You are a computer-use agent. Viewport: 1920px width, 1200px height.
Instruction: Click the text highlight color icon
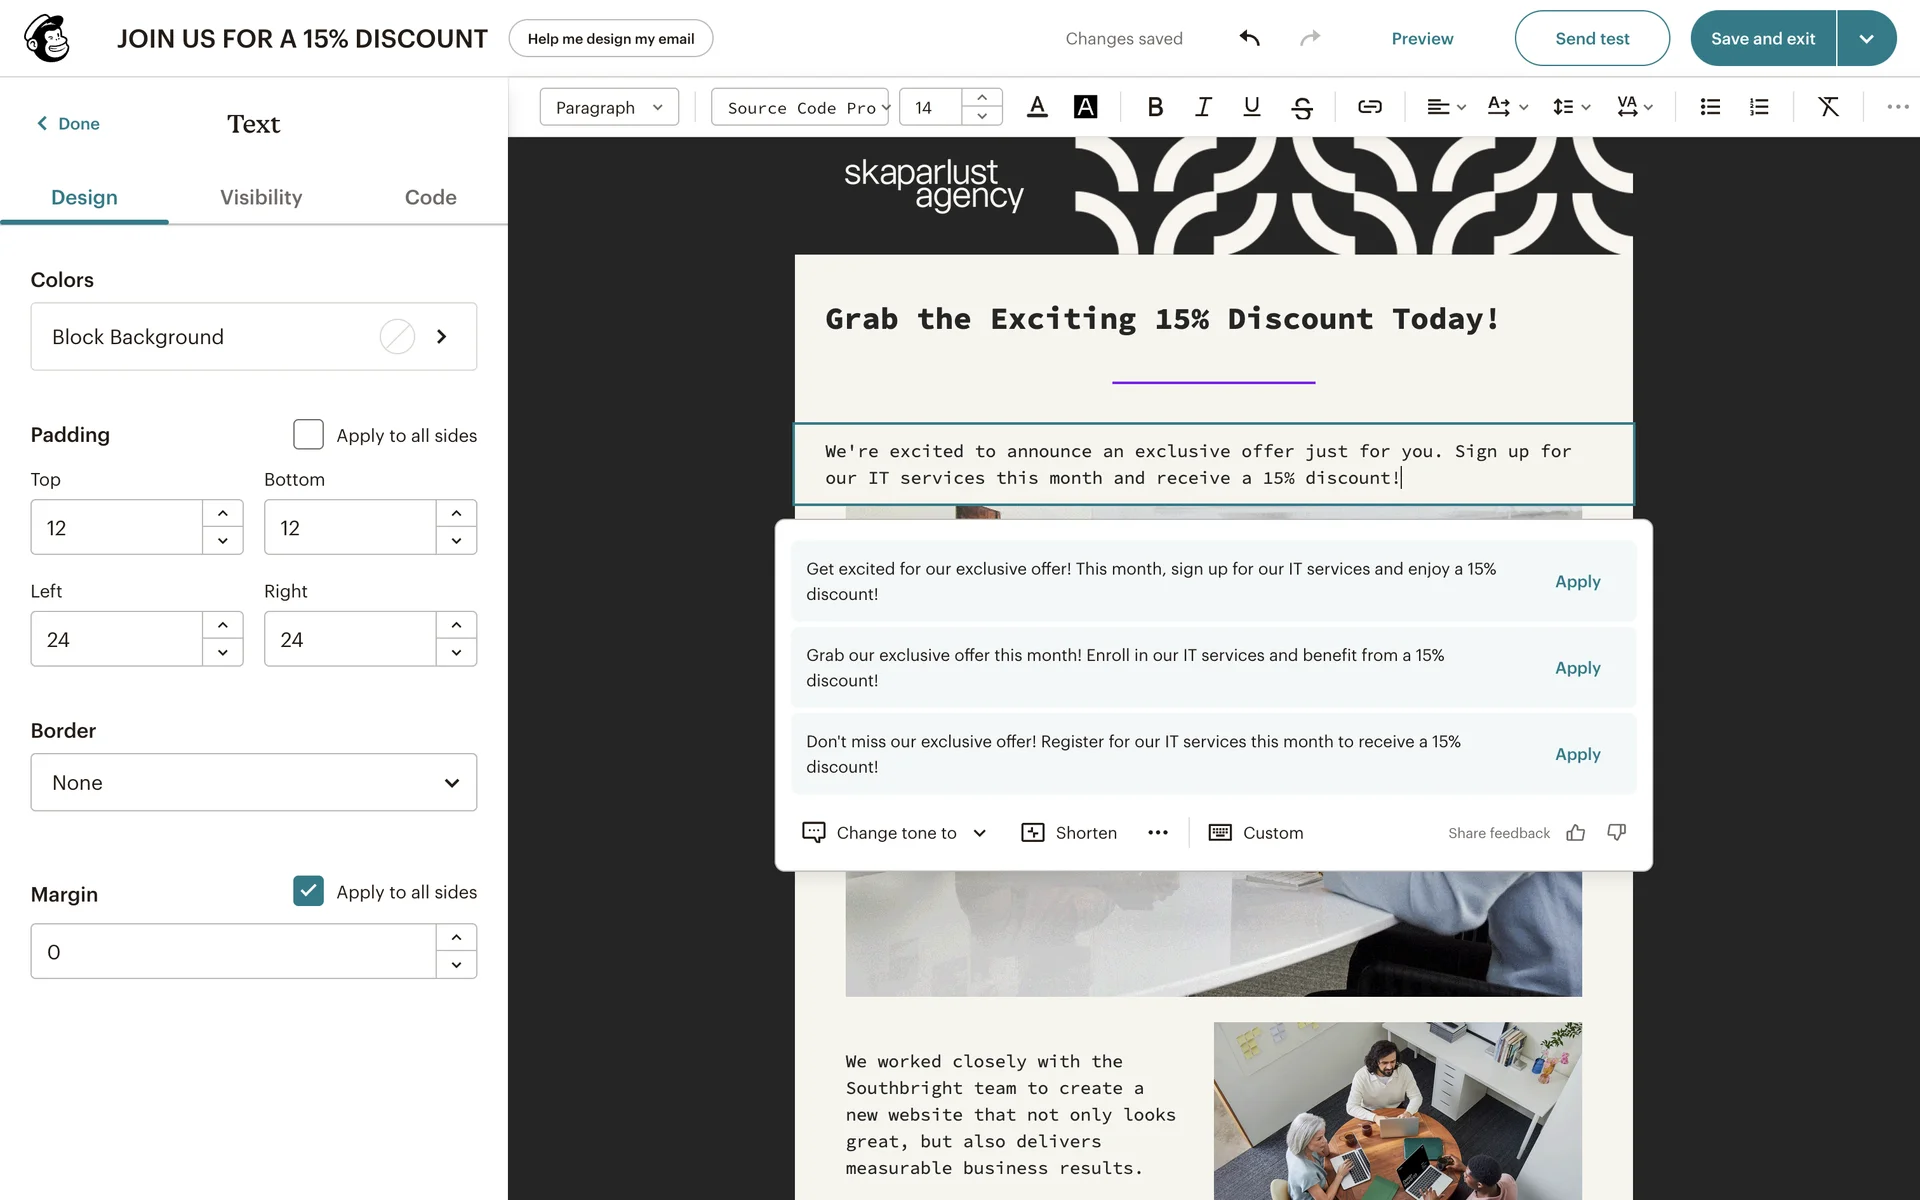point(1085,107)
